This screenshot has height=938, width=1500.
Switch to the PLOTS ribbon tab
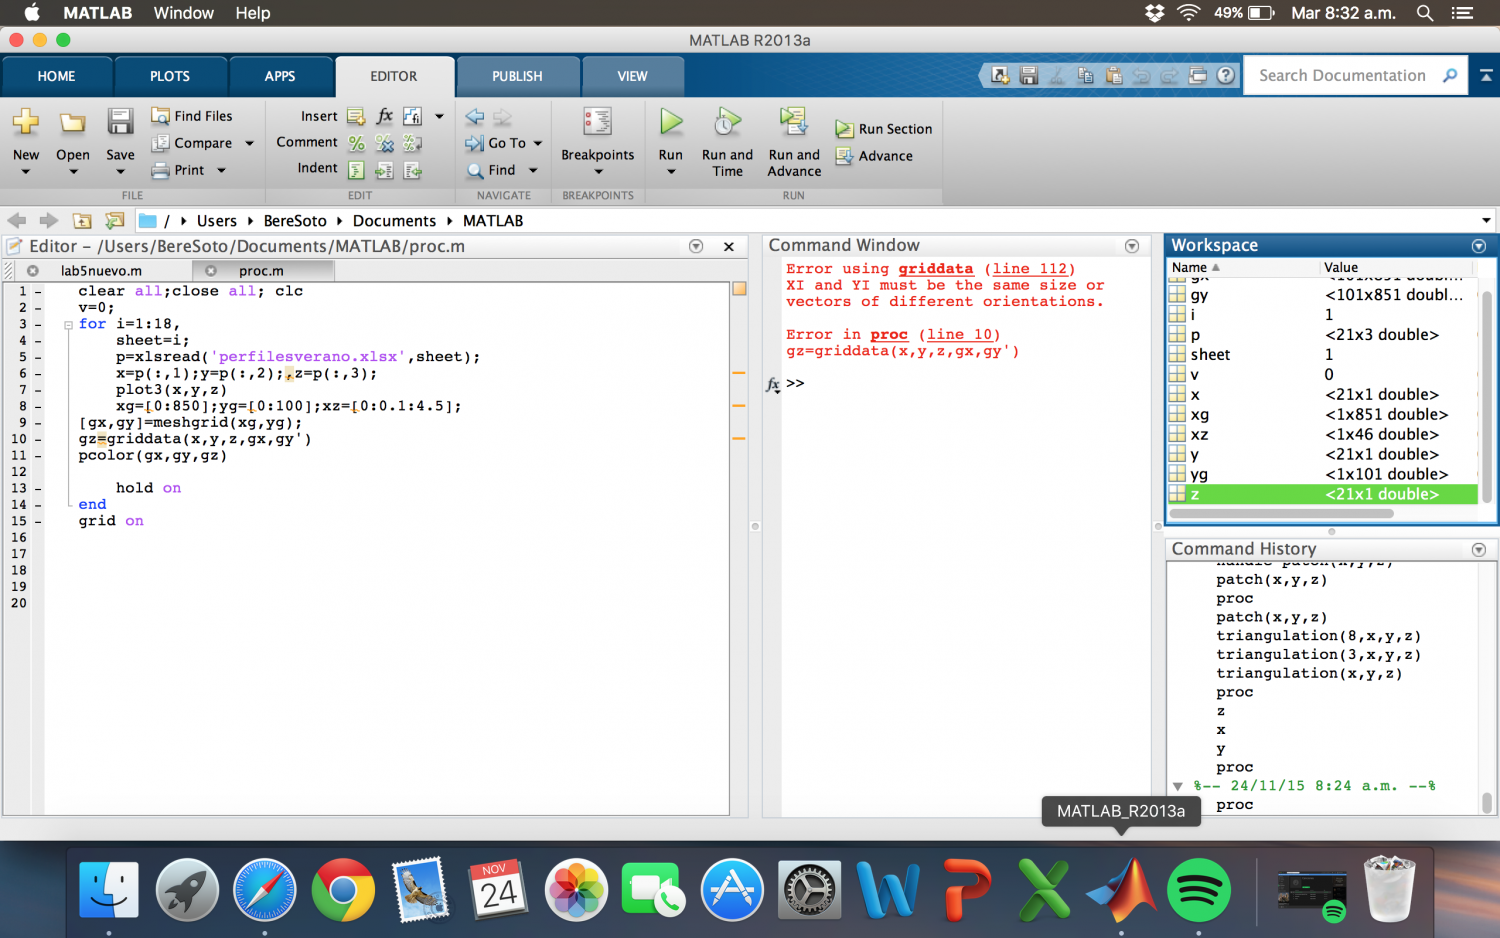pyautogui.click(x=170, y=76)
